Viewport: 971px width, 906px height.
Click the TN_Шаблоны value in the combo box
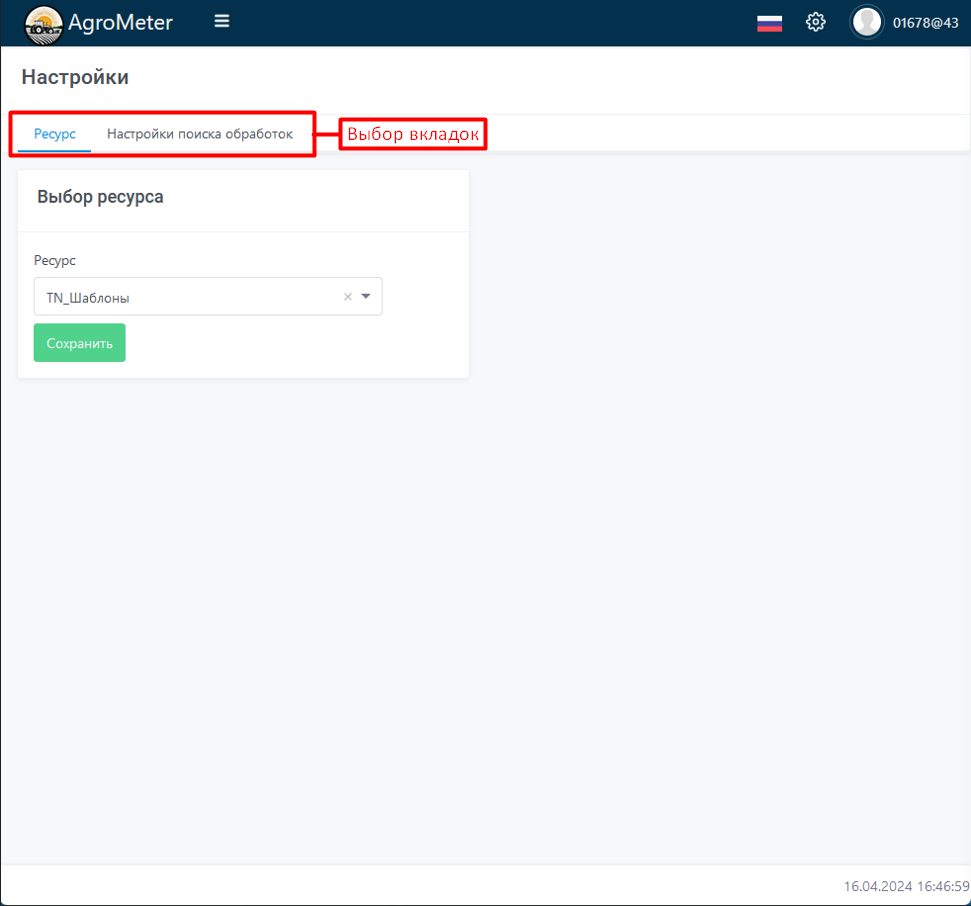pyautogui.click(x=88, y=298)
